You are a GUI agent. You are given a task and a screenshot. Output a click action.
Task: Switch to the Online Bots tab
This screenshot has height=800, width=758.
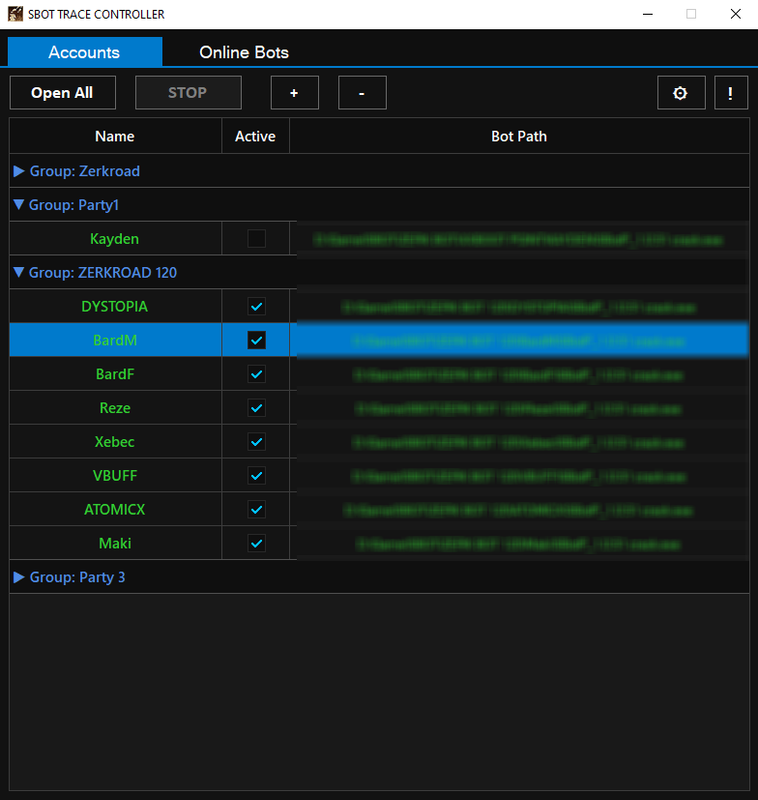(244, 52)
